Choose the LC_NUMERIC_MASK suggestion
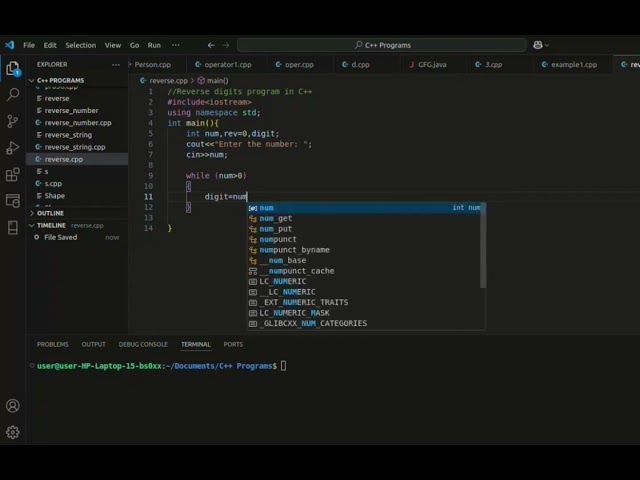 click(364, 313)
